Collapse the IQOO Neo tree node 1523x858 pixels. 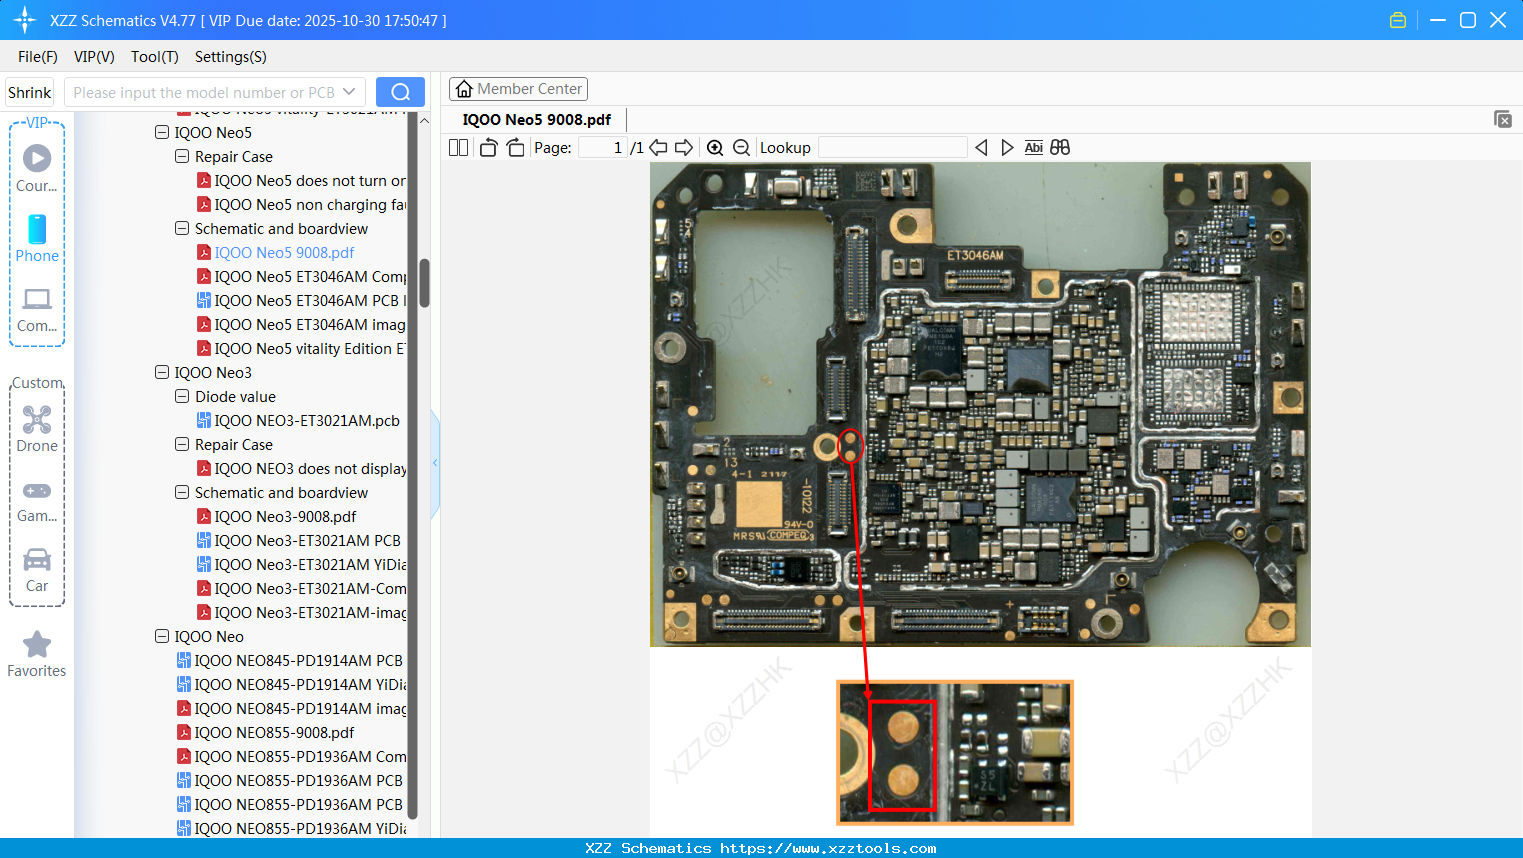pyautogui.click(x=162, y=636)
